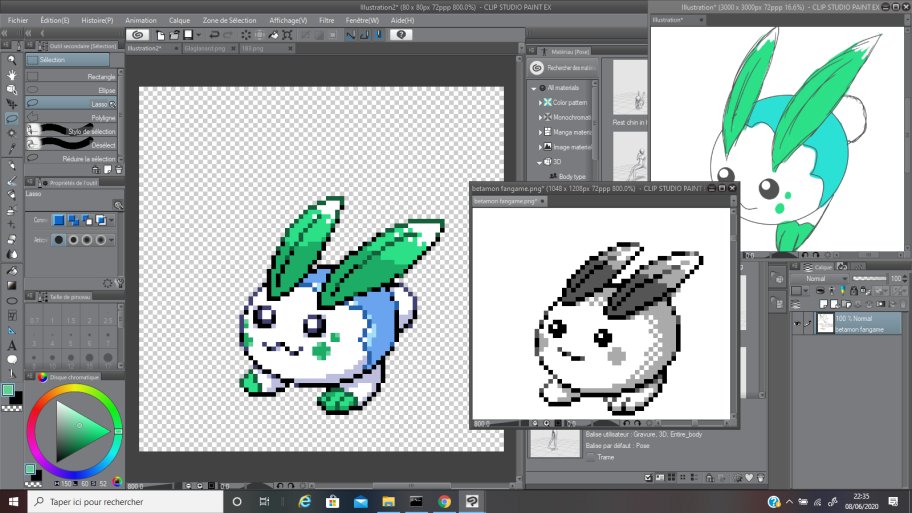Screen dimensions: 912x513
Task: Choose the Réduire la sélection sub tool
Action: point(71,159)
